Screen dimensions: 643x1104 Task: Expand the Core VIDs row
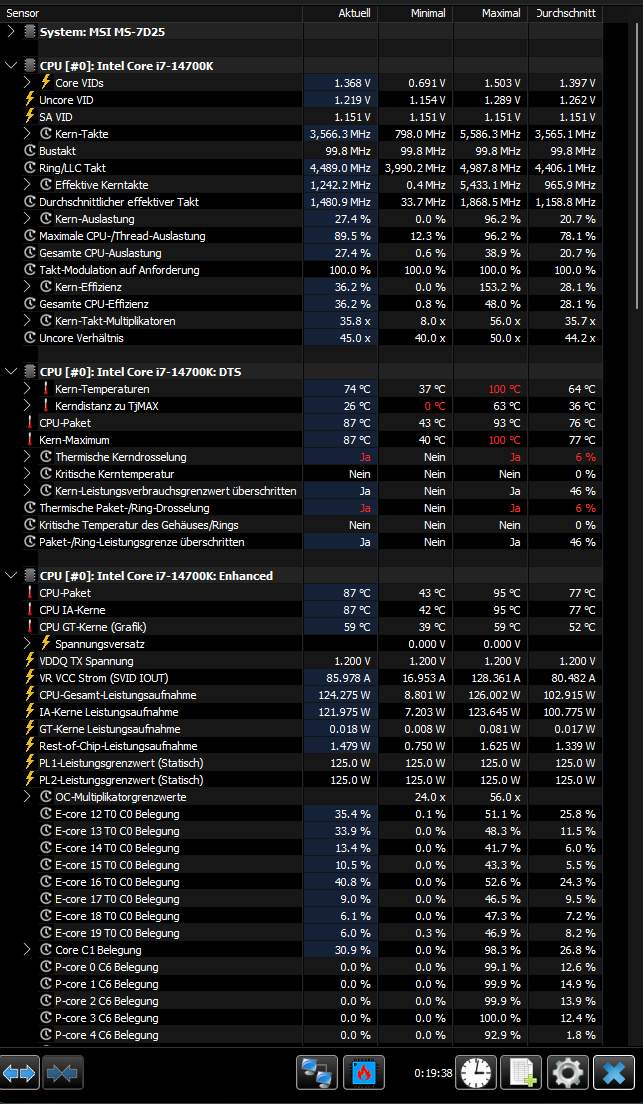pos(27,82)
